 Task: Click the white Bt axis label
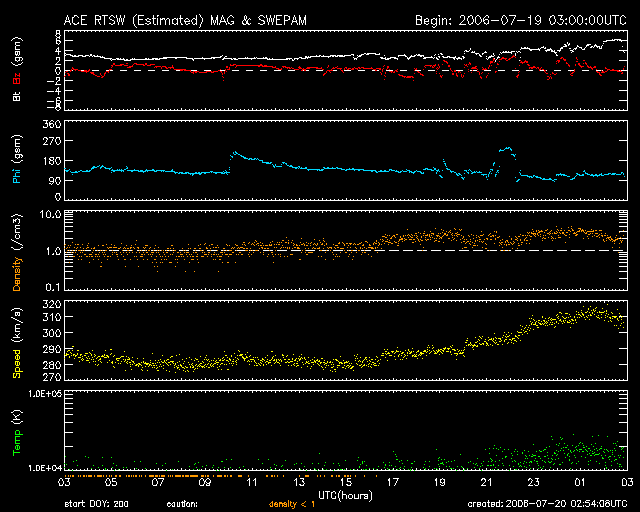(x=17, y=96)
